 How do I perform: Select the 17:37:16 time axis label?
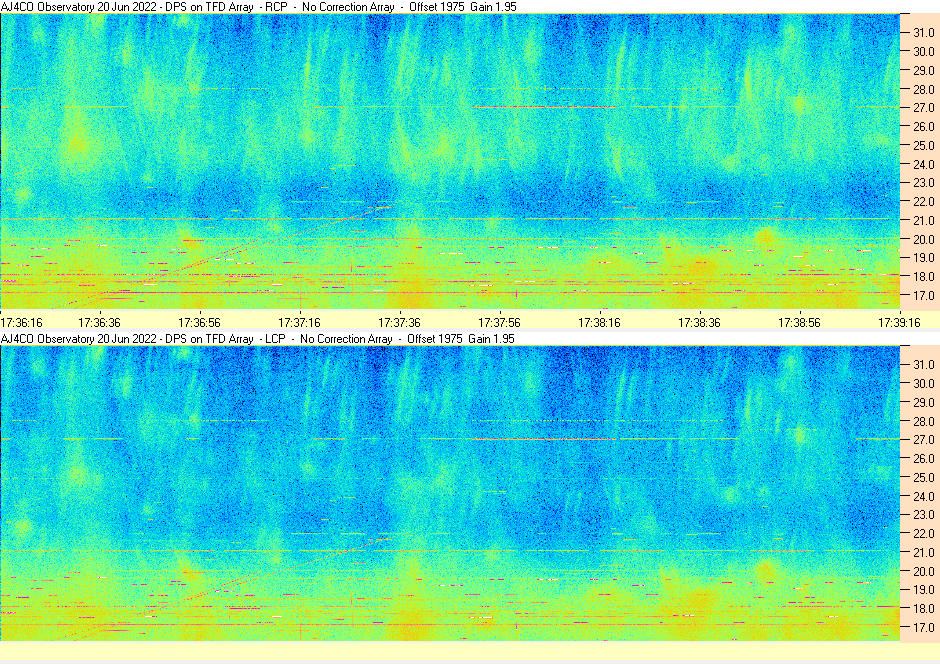tap(299, 322)
